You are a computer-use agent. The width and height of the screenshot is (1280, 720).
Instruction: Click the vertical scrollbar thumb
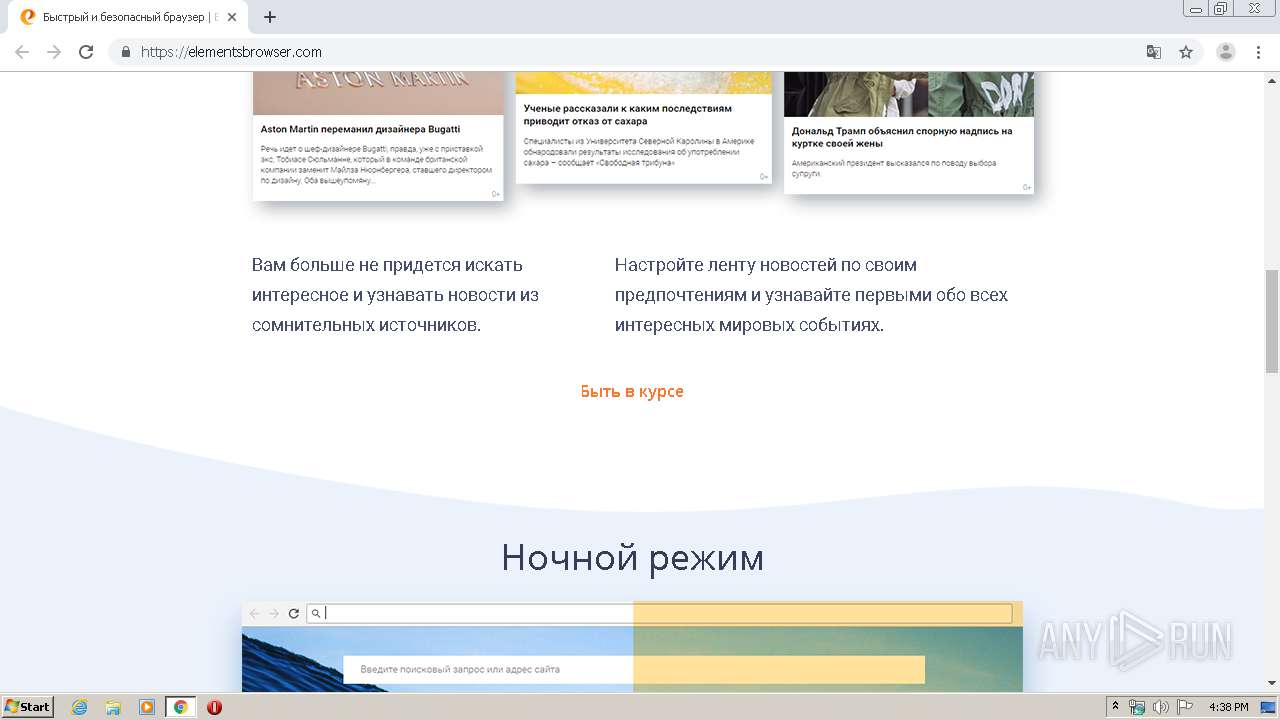(1272, 320)
